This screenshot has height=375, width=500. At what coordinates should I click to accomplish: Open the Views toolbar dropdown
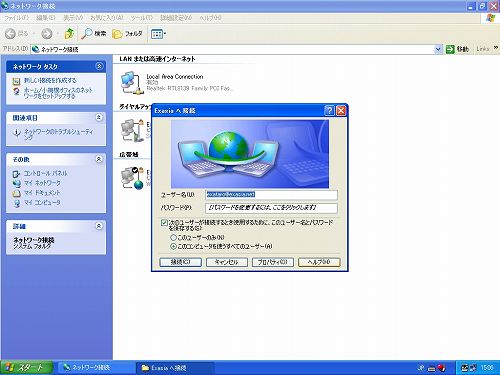pos(158,34)
